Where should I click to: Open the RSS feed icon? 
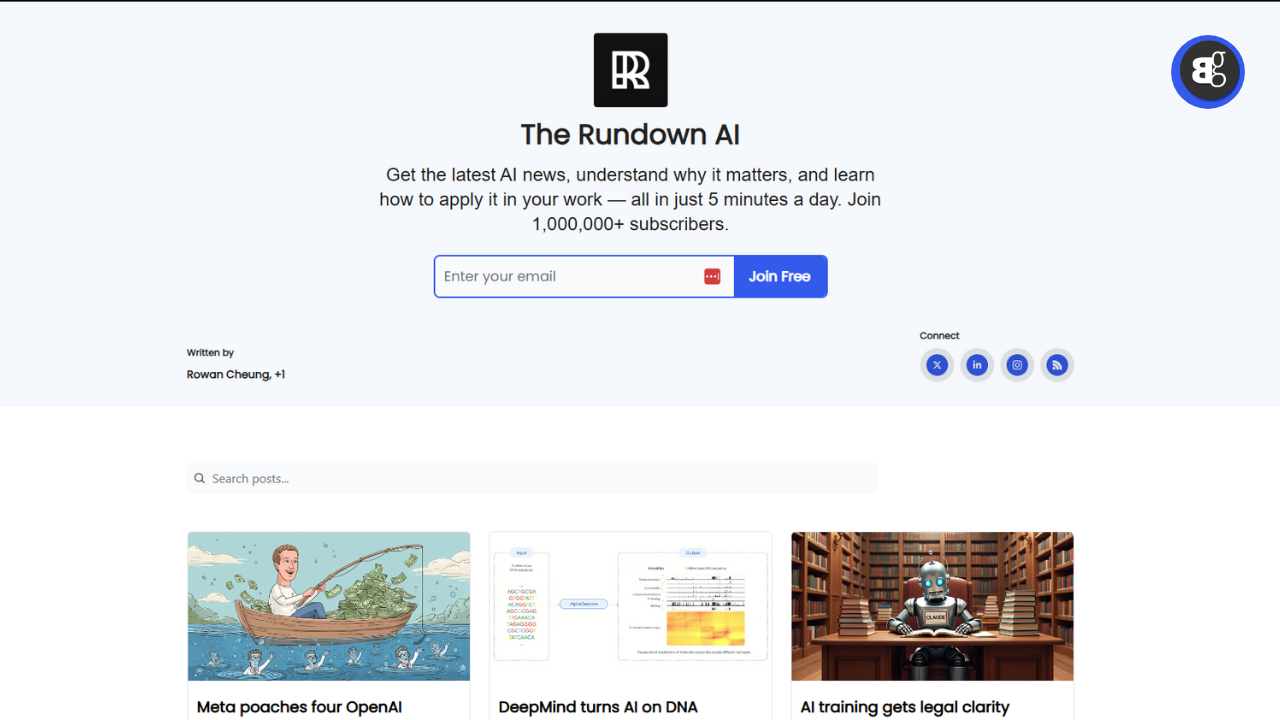click(1057, 365)
